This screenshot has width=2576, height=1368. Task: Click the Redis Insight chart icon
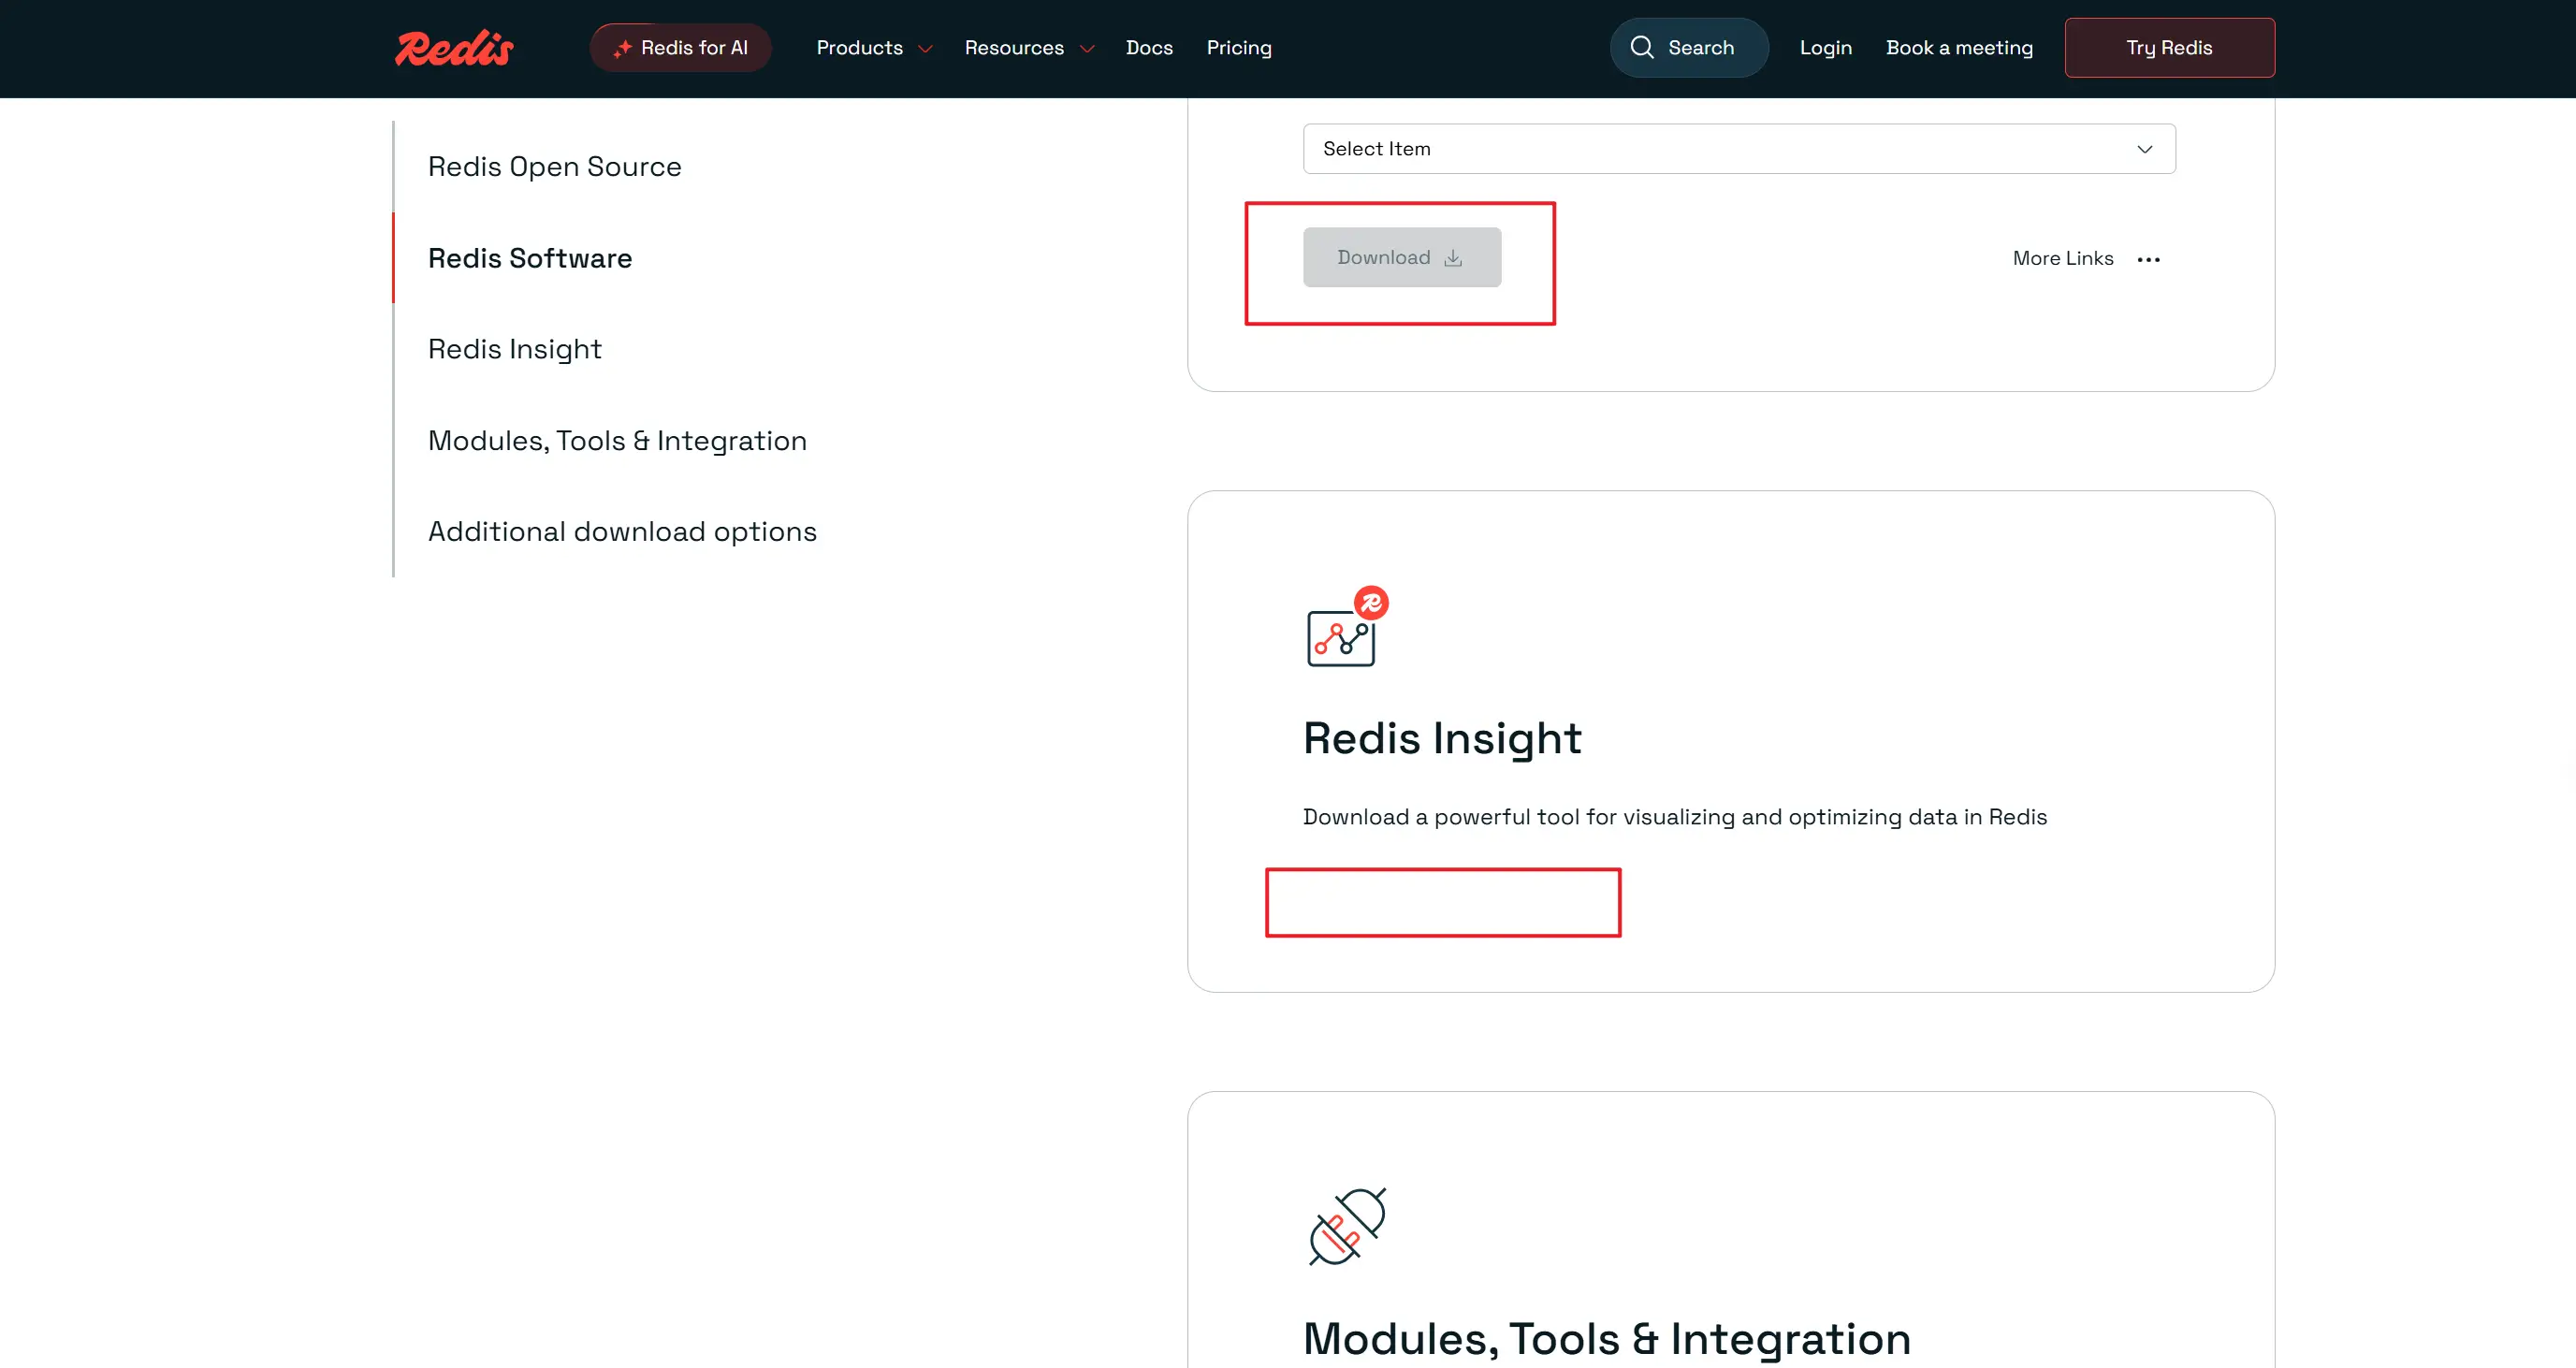[1346, 628]
